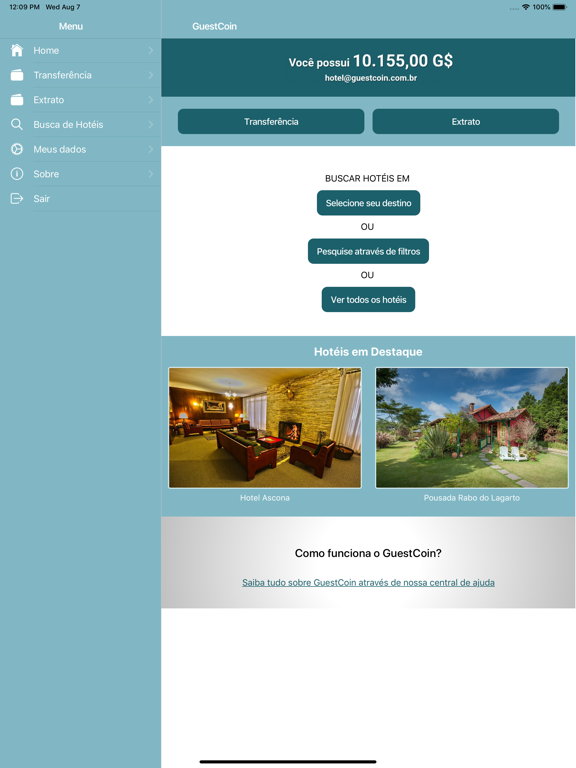
Task: Open the Pousada Rabo do Lagarto photo
Action: point(472,428)
